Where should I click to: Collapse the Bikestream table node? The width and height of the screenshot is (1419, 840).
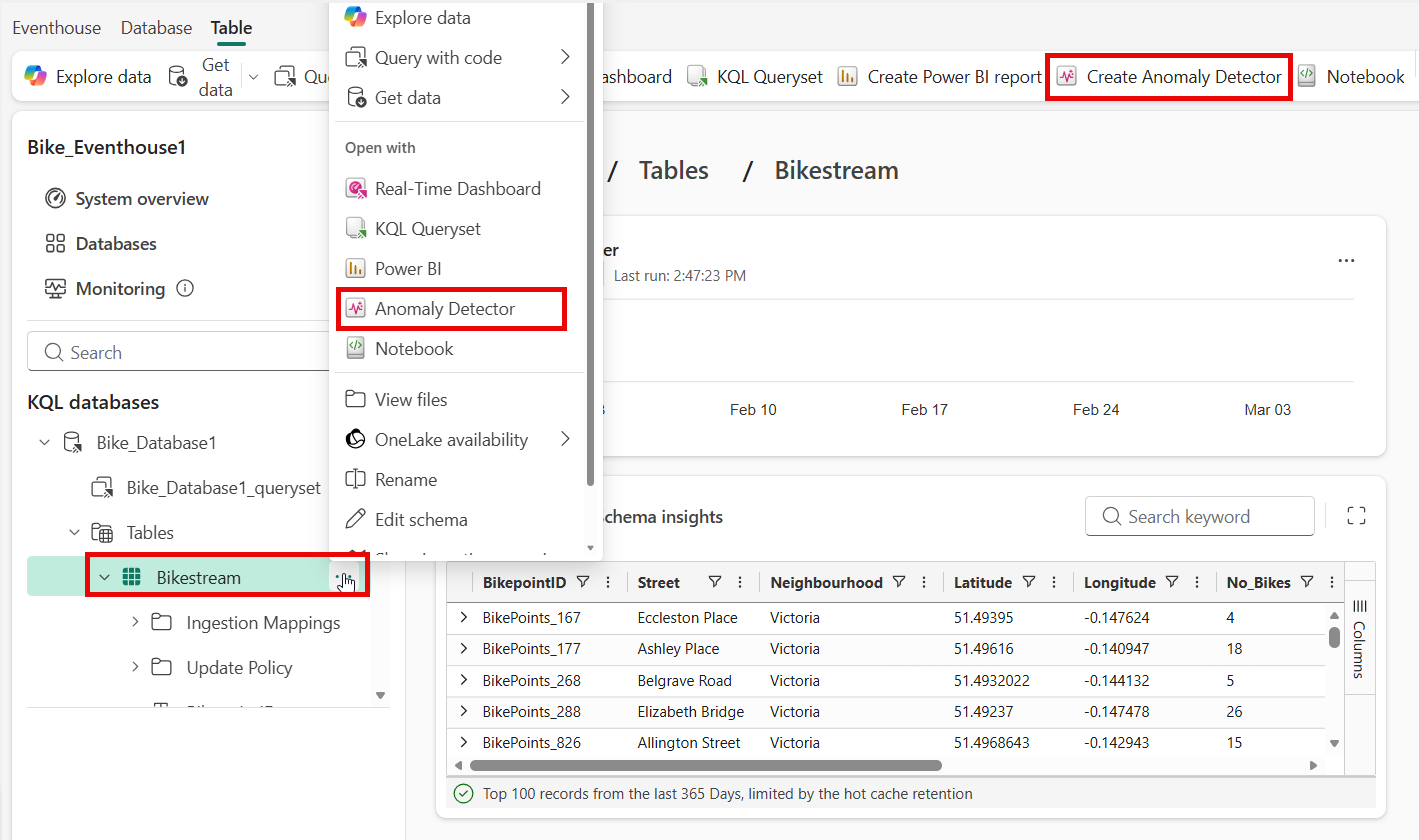(x=104, y=578)
